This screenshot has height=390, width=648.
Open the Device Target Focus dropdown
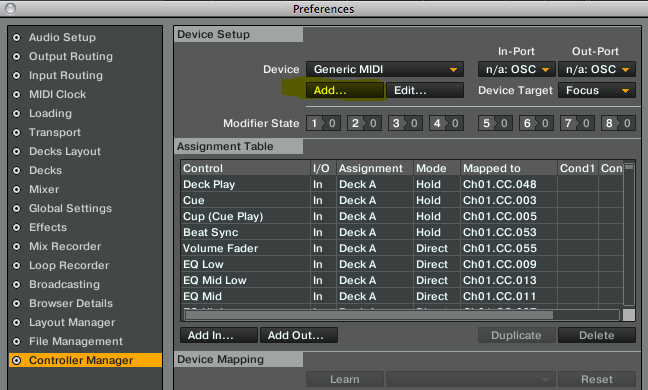pyautogui.click(x=596, y=90)
